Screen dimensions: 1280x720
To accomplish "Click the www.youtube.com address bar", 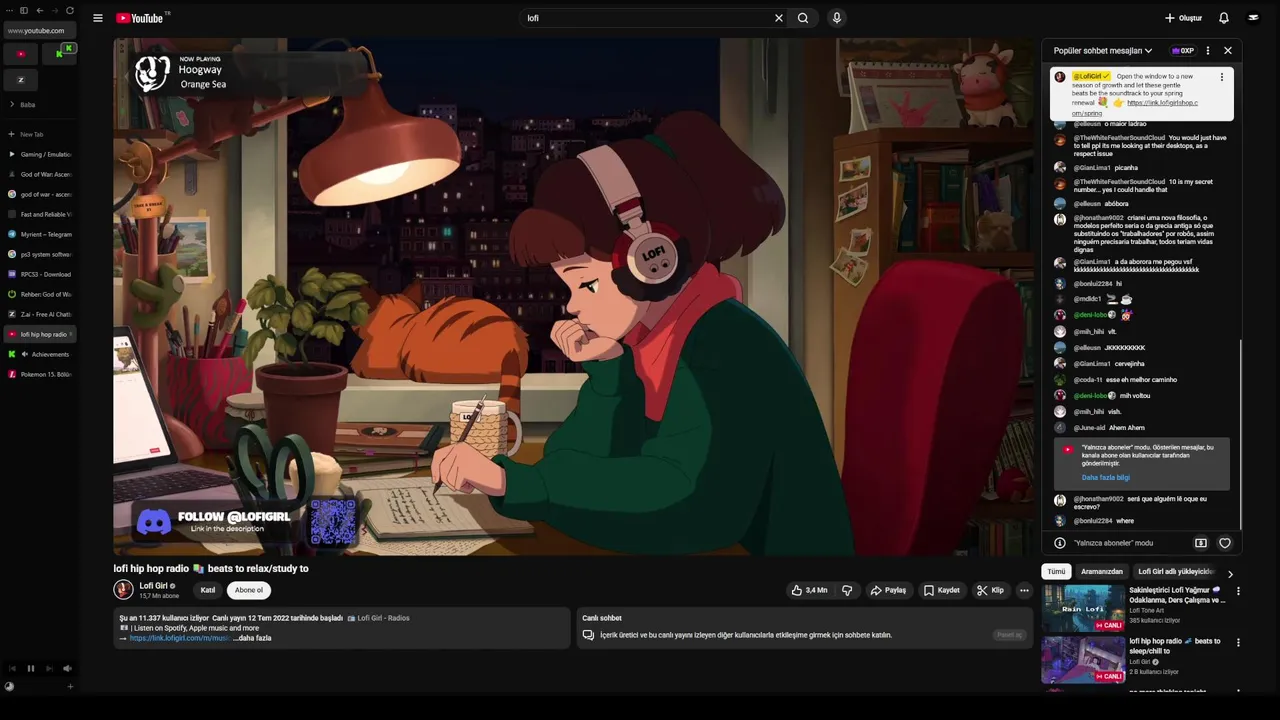I will [40, 31].
